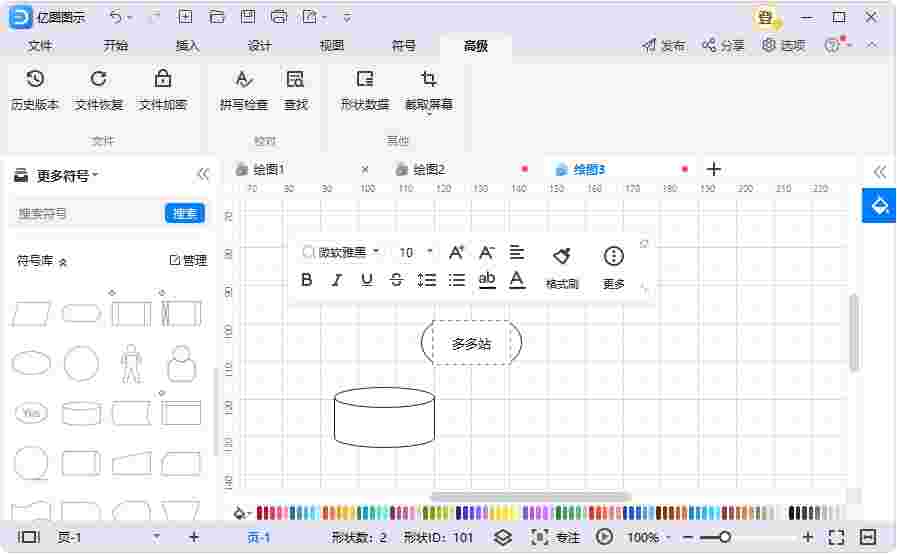Open text alignment in floating toolbar
The image size is (897, 554).
(x=517, y=252)
